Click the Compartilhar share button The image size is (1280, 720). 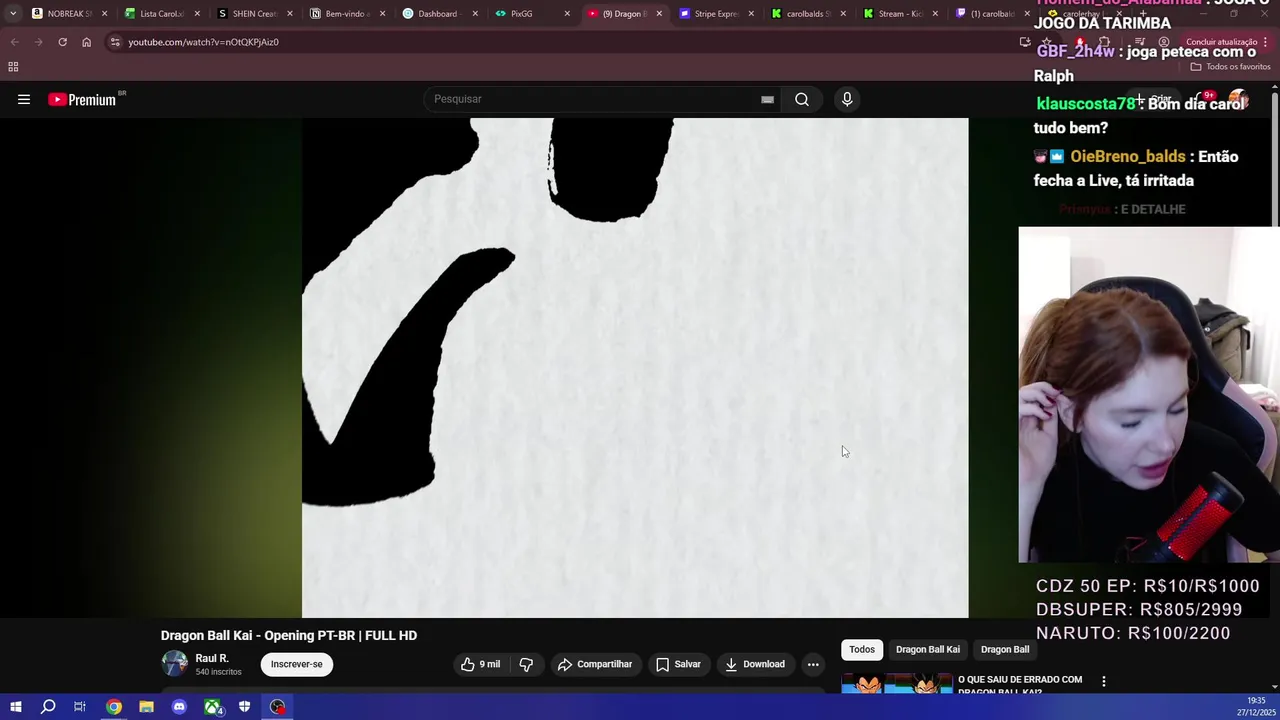[x=595, y=664]
